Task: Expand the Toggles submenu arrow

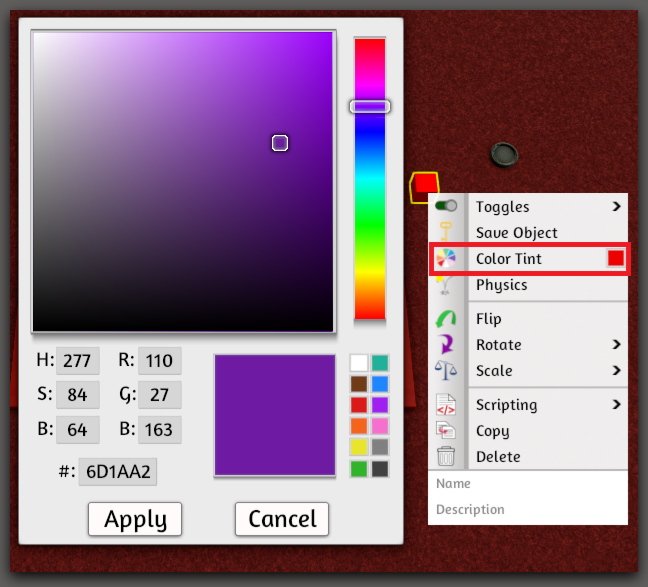Action: point(617,206)
